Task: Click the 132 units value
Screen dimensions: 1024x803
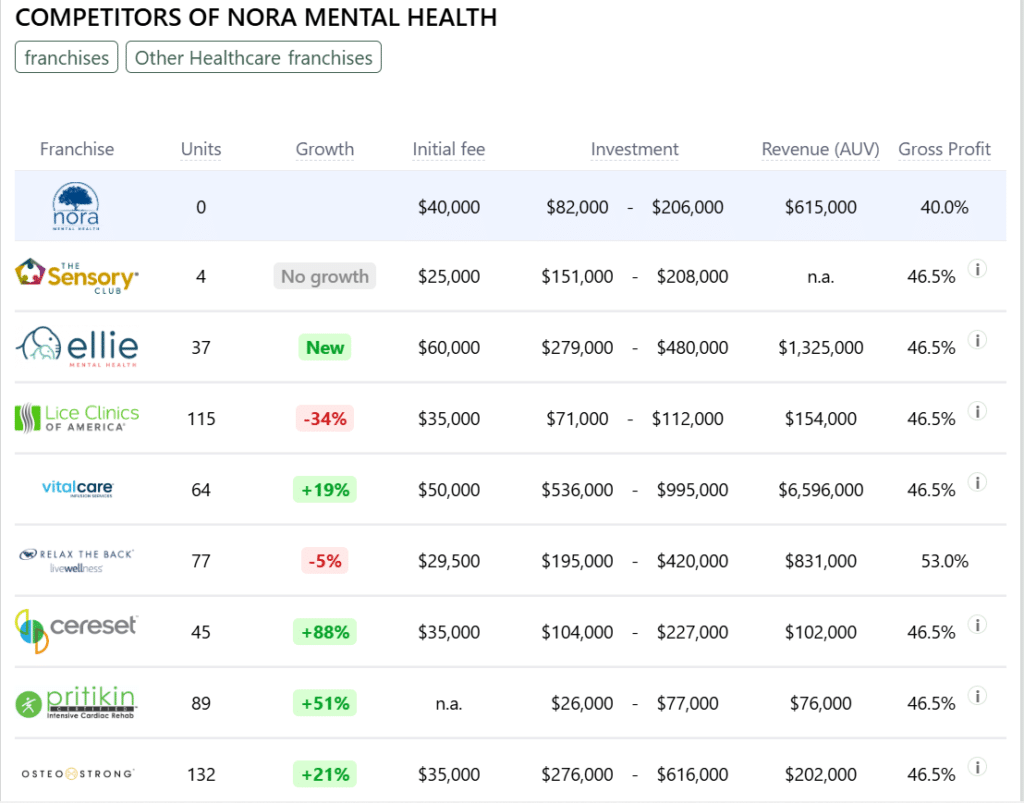Action: 201,774
